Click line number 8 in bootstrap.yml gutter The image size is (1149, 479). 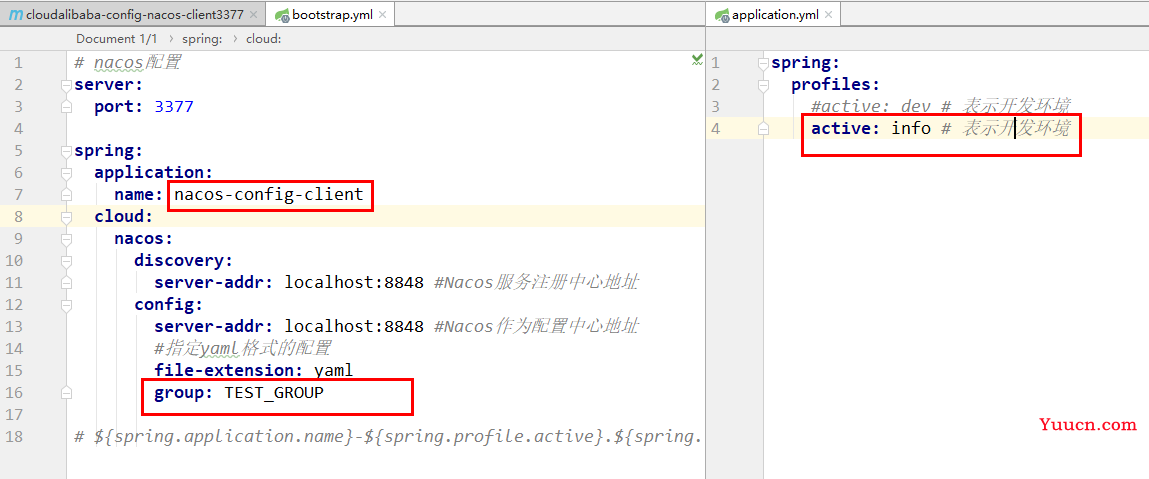[18, 217]
